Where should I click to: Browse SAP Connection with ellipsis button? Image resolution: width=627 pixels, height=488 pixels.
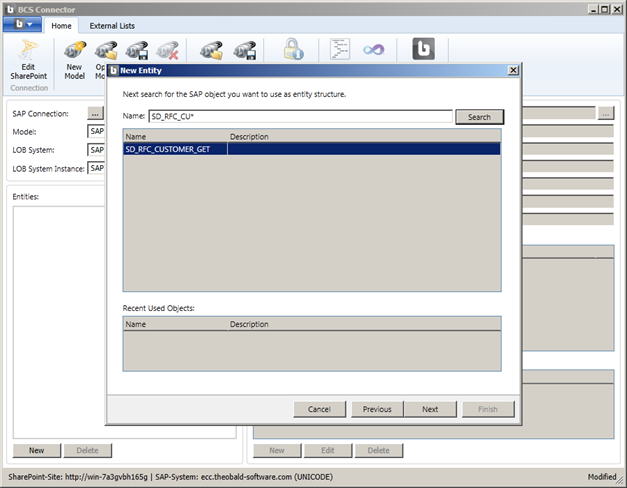coord(95,113)
